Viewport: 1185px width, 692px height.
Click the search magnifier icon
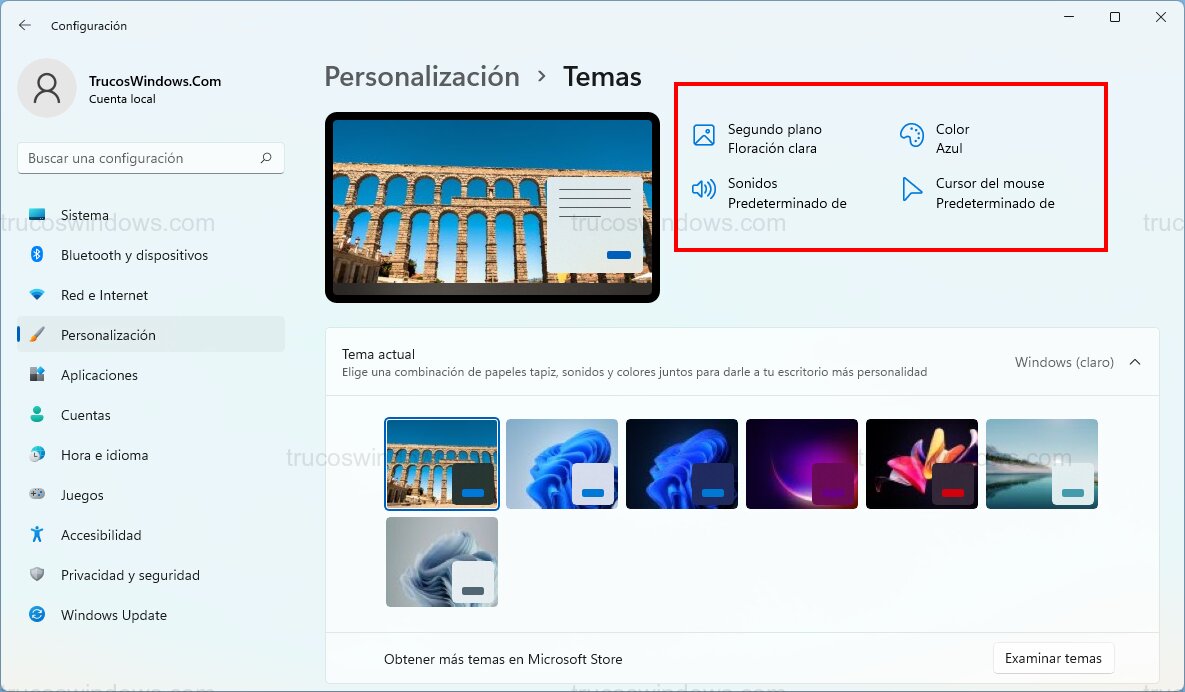point(266,158)
